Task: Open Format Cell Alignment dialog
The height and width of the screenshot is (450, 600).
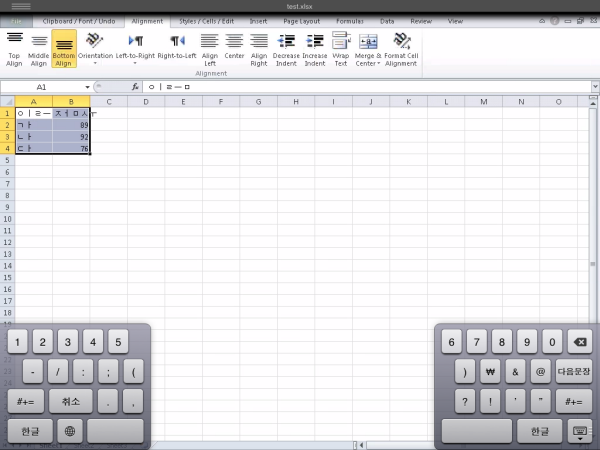Action: click(401, 49)
